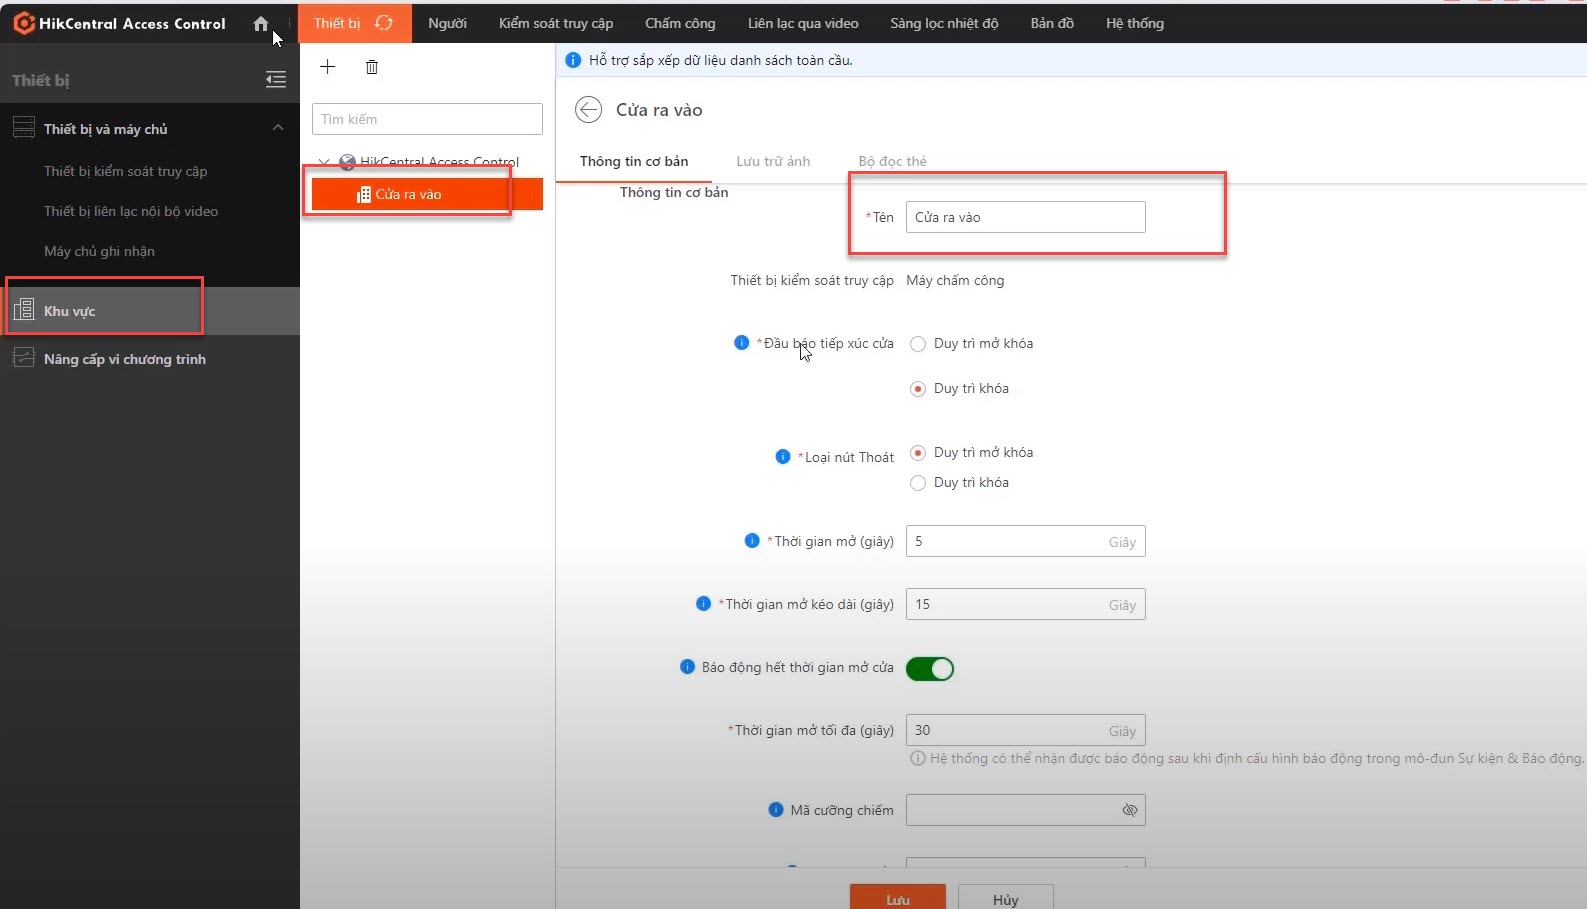The image size is (1587, 909).
Task: Click the Tên input field
Action: click(x=1025, y=217)
